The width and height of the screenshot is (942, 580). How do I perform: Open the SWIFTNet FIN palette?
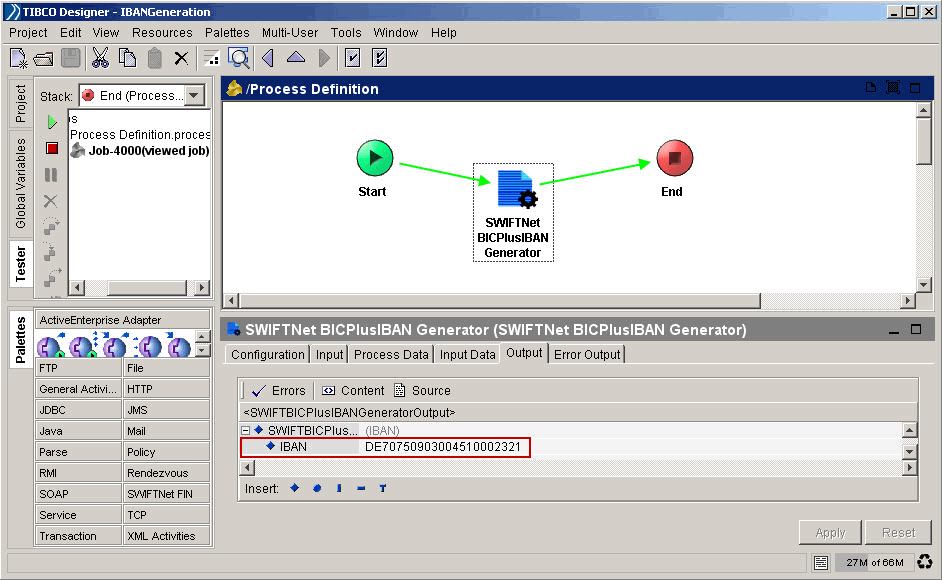(x=166, y=494)
